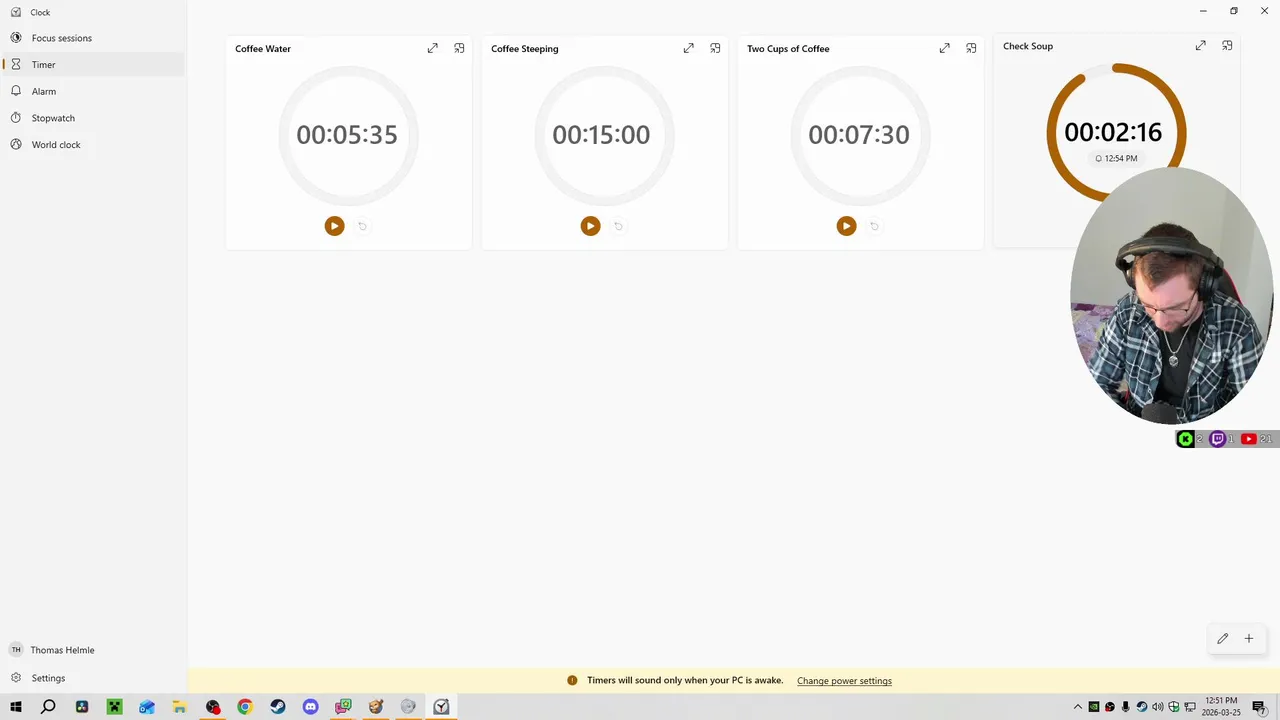Click the Clock app icon in the title bar
The image size is (1280, 720).
tap(16, 12)
